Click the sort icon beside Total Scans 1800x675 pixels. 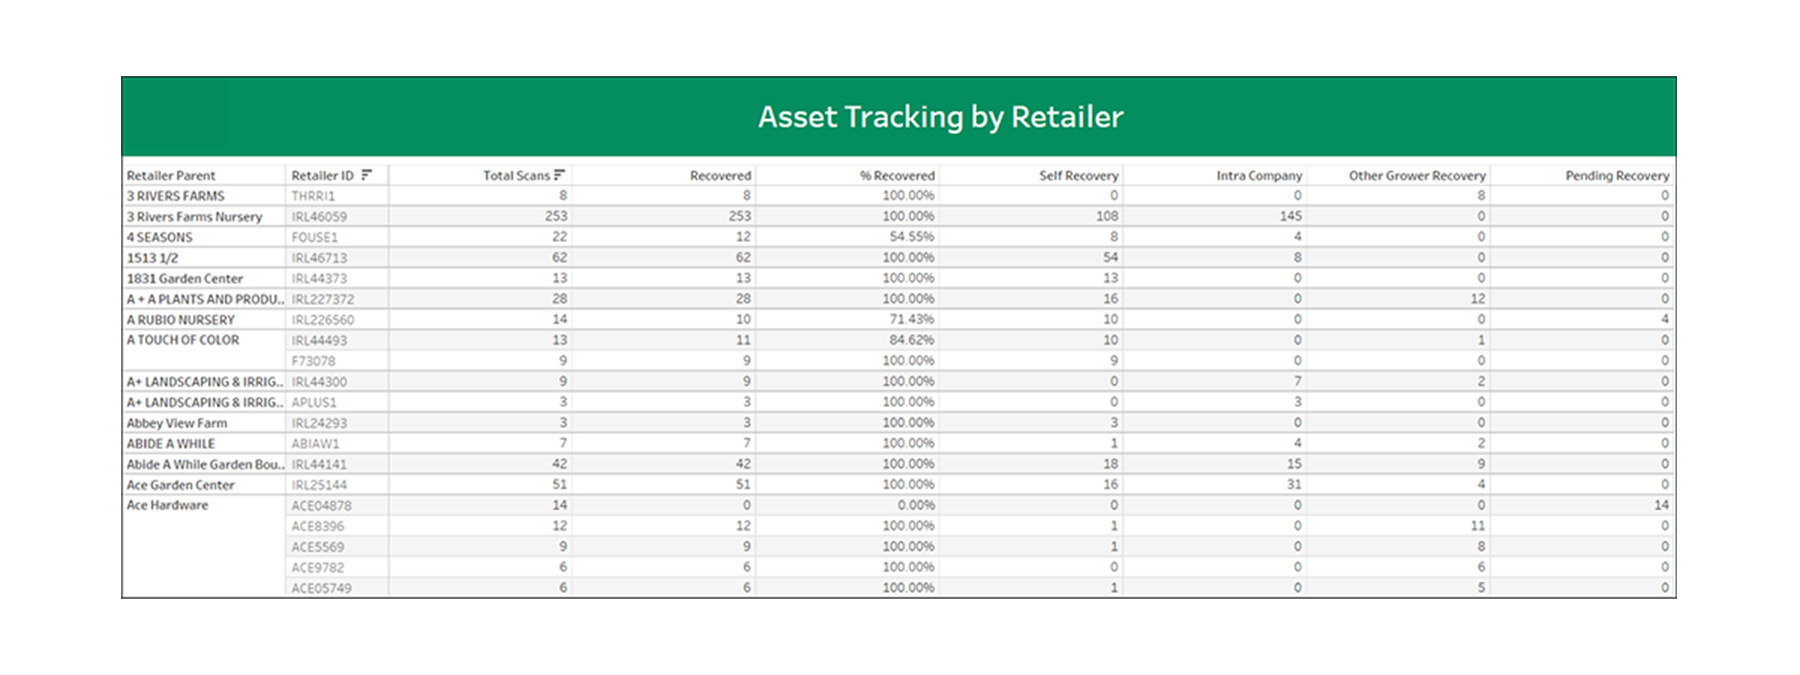(559, 175)
